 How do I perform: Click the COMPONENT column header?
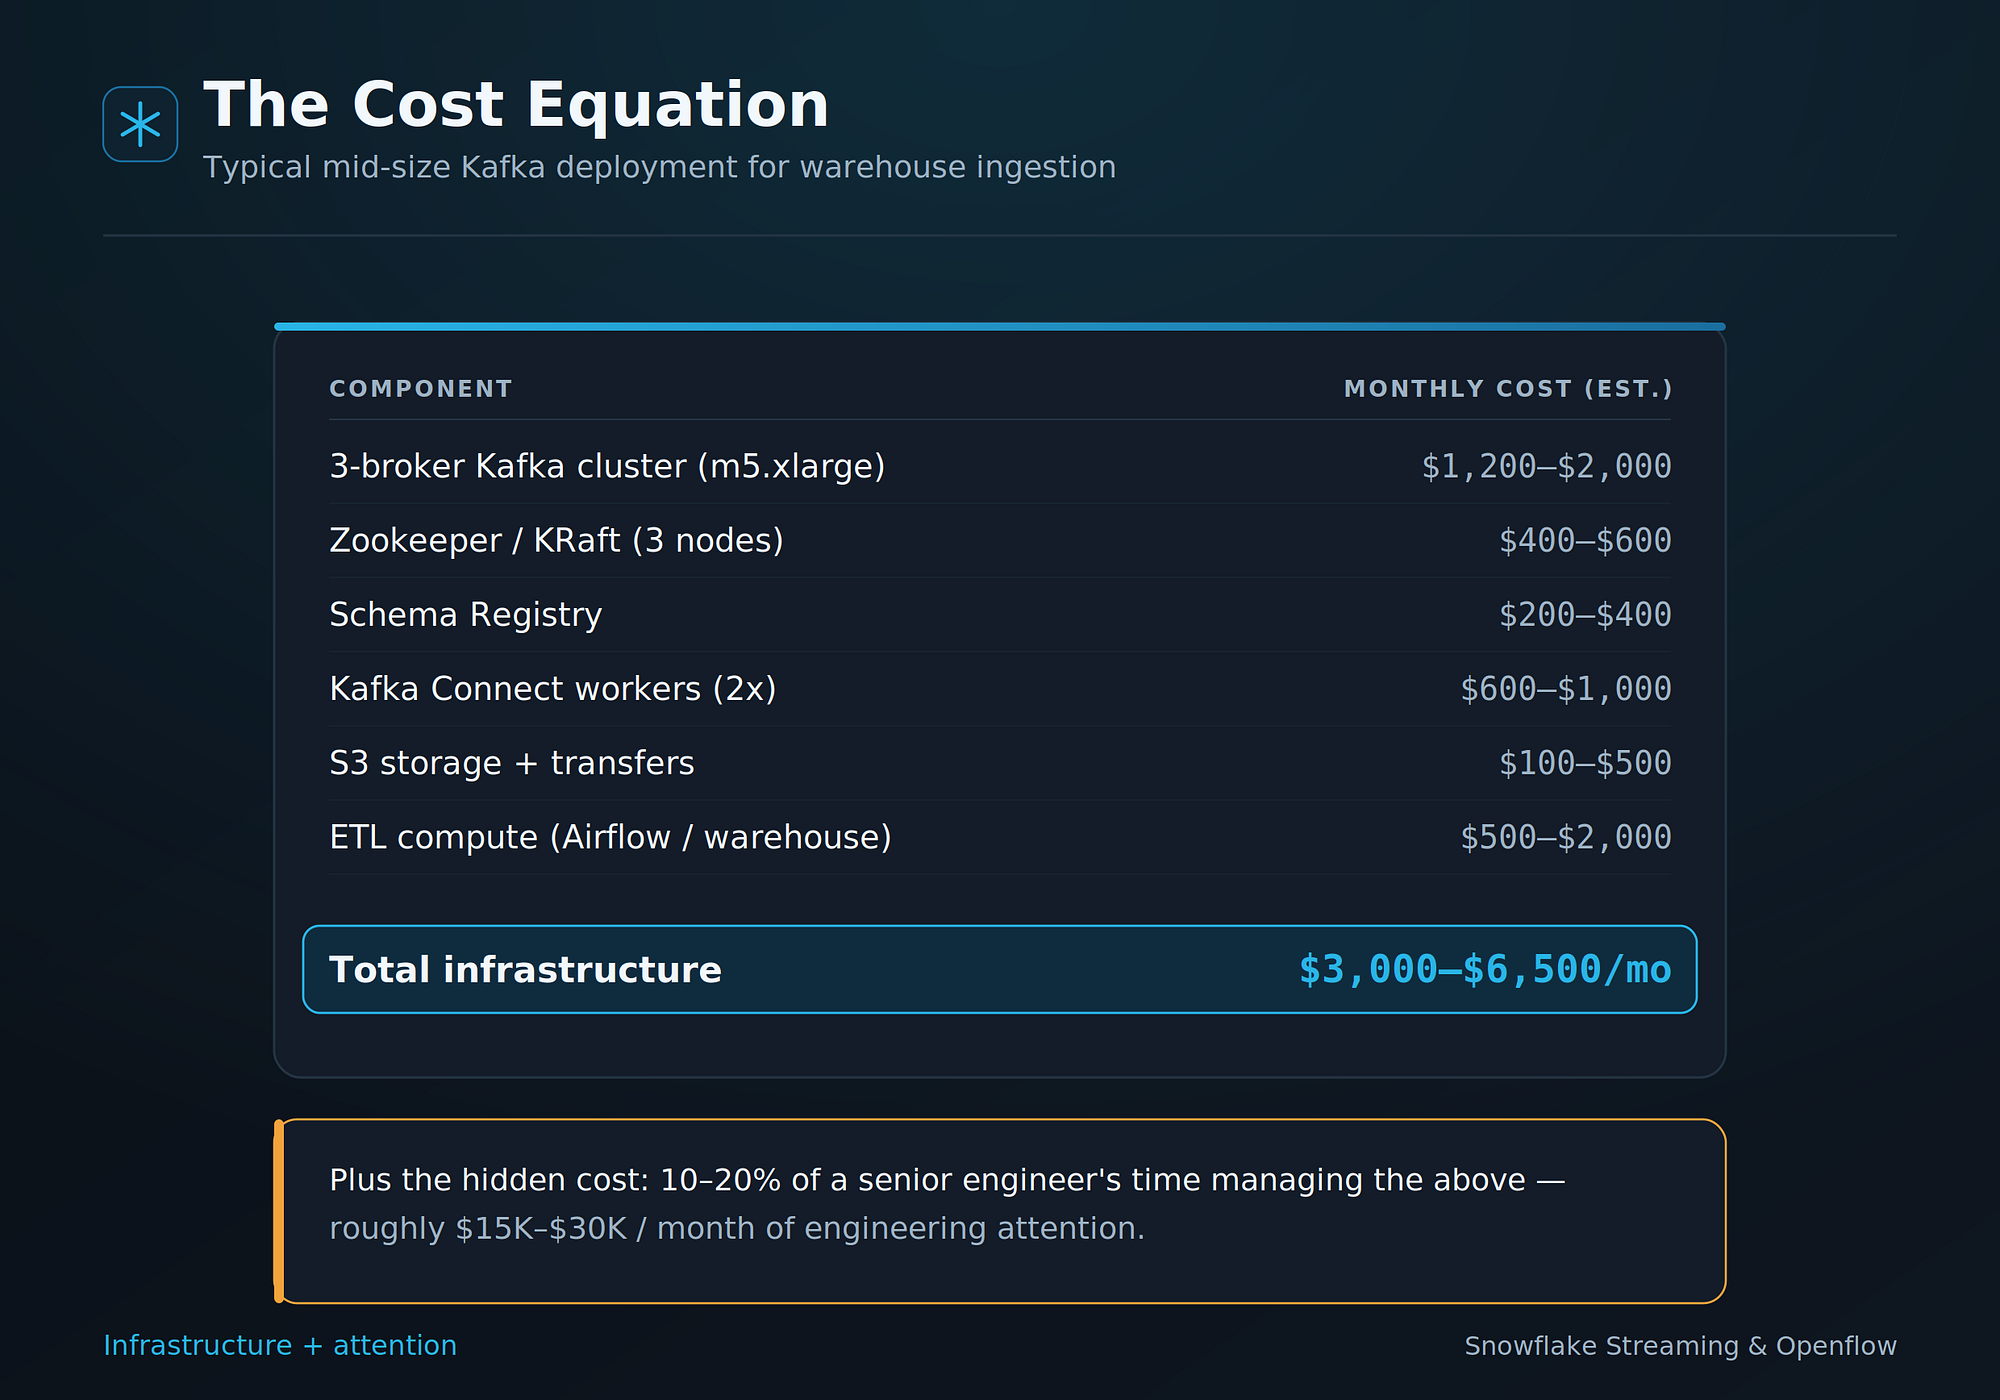pyautogui.click(x=421, y=389)
